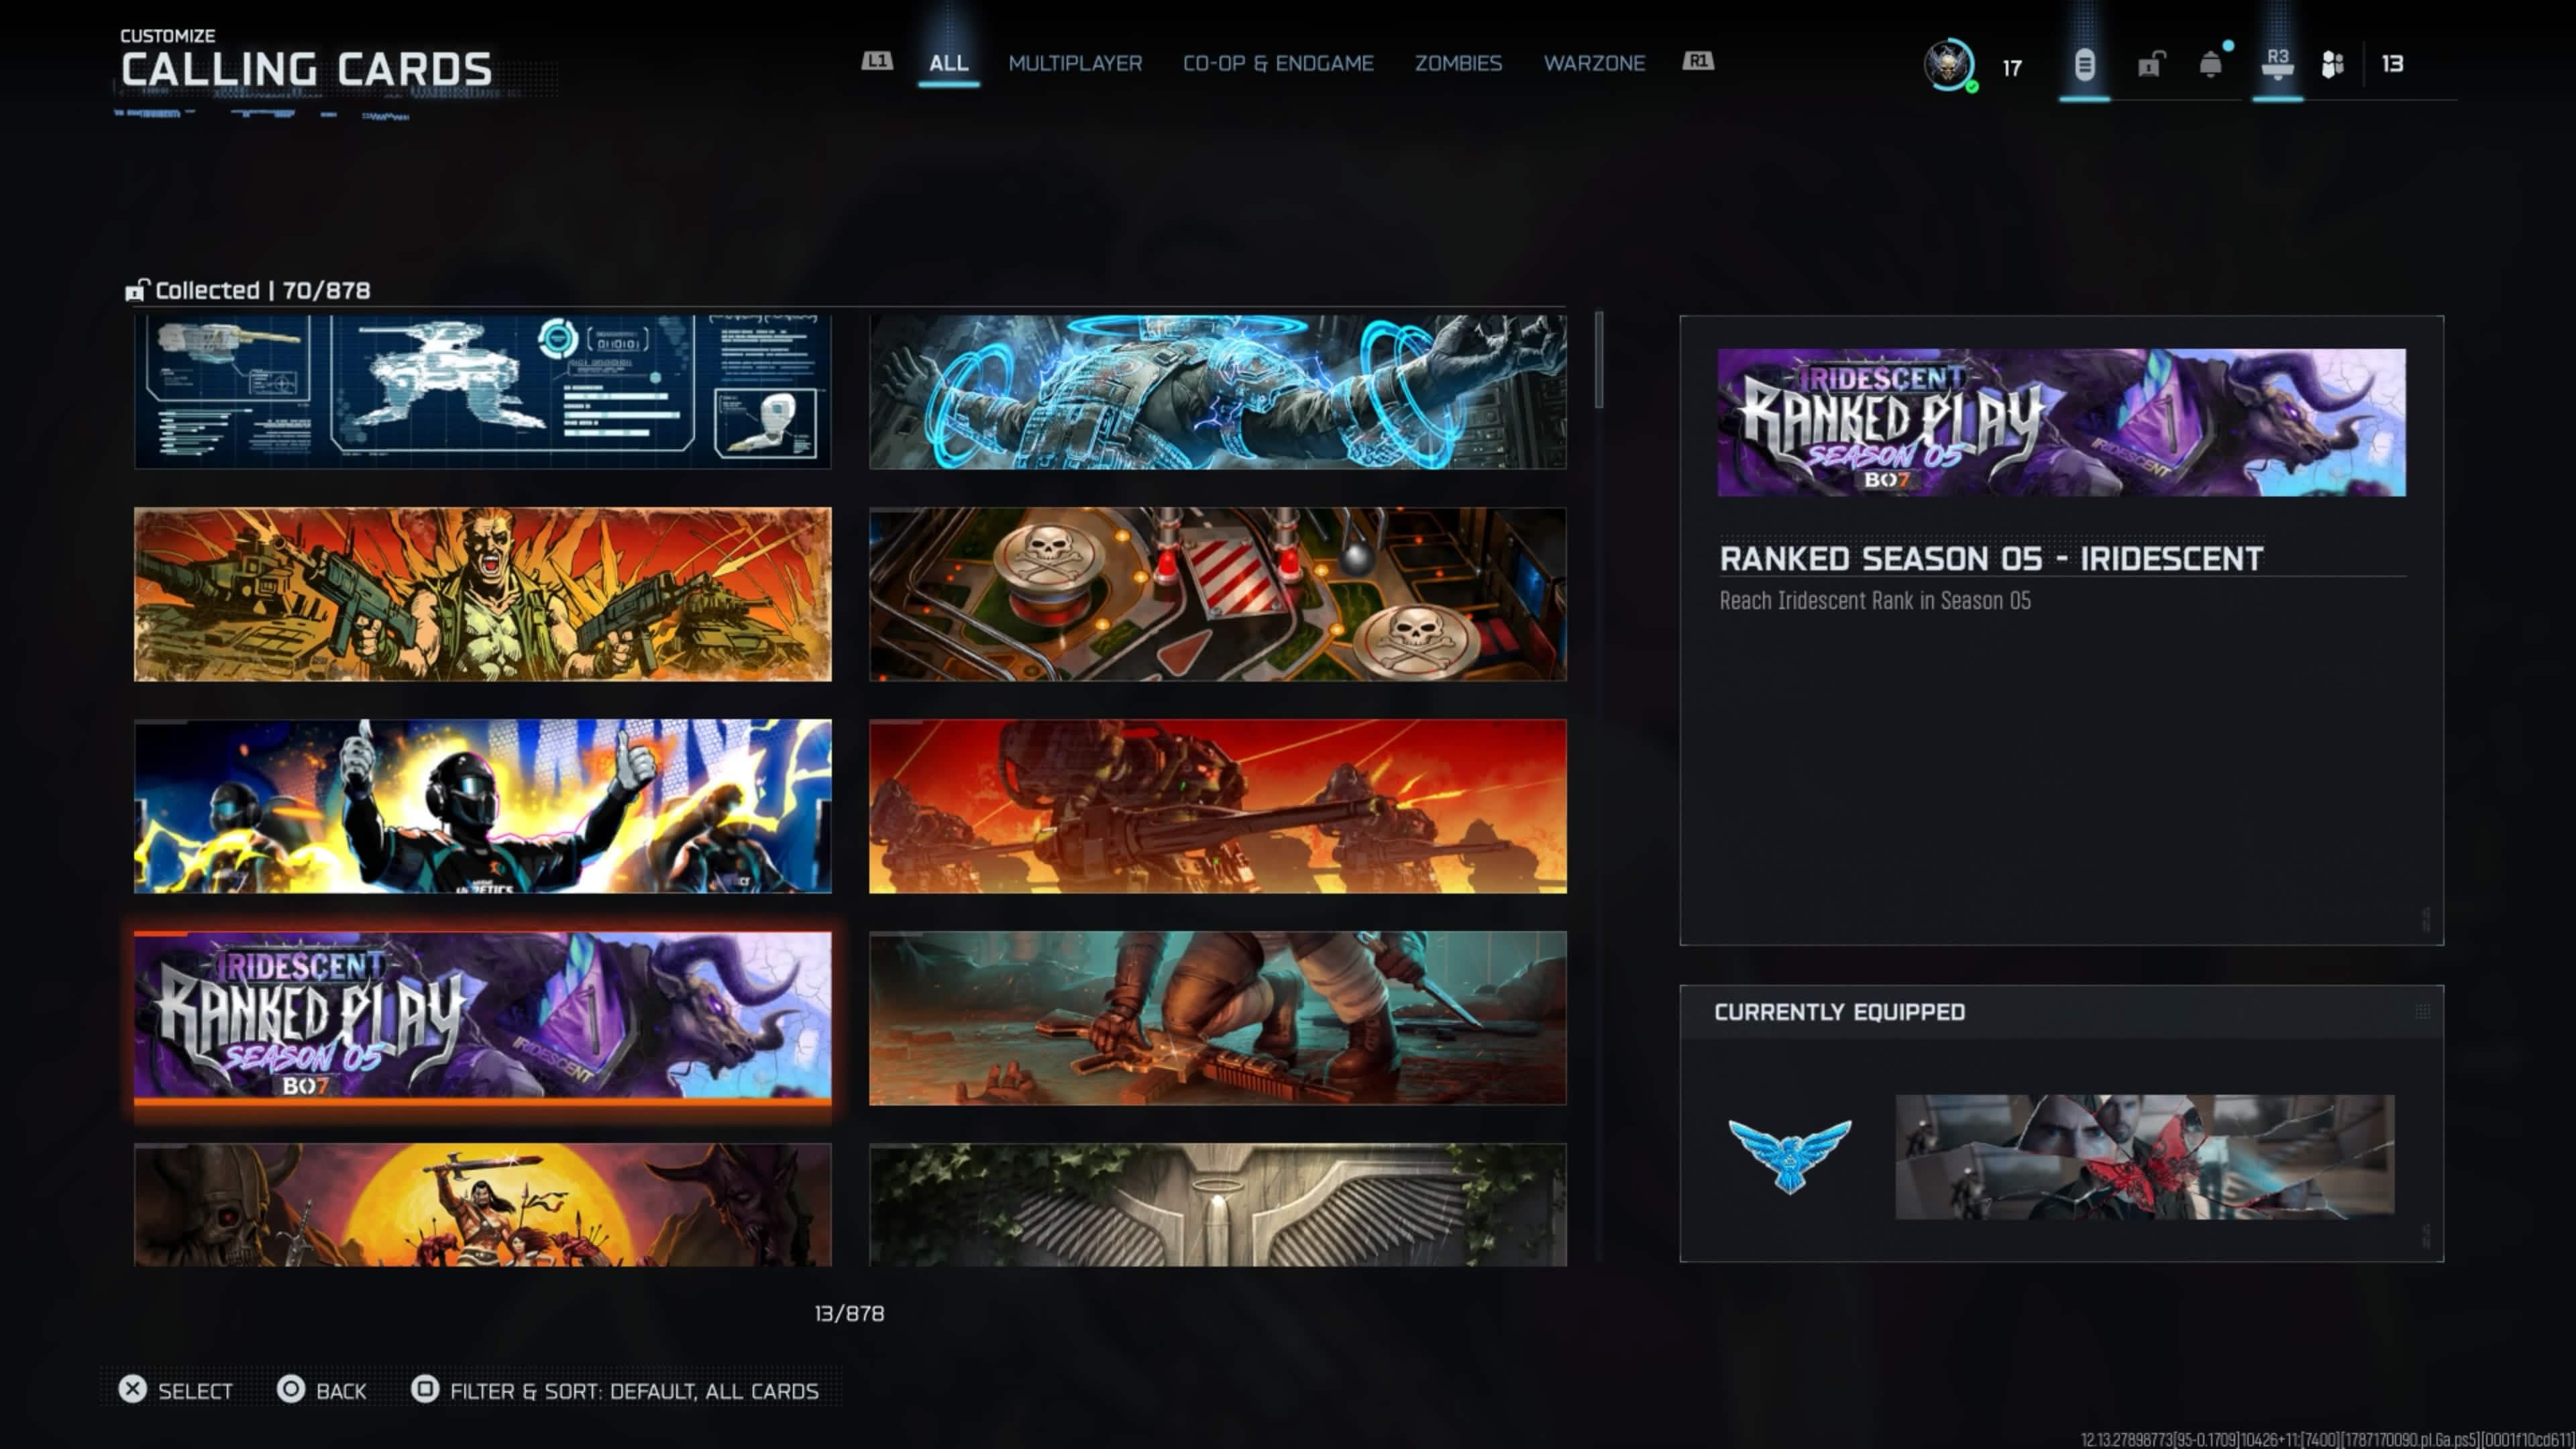2576x1449 pixels.
Task: Select the stone winged bullet calling card
Action: pyautogui.click(x=1218, y=1205)
